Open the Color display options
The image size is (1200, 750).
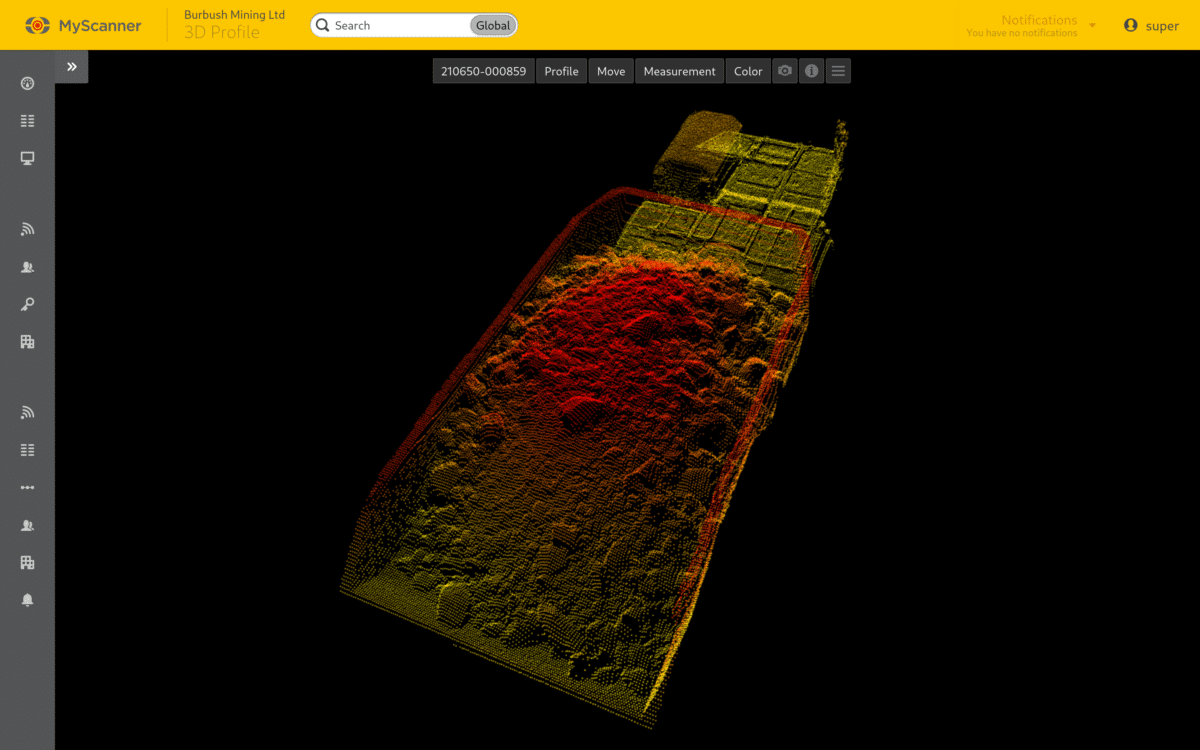tap(748, 71)
